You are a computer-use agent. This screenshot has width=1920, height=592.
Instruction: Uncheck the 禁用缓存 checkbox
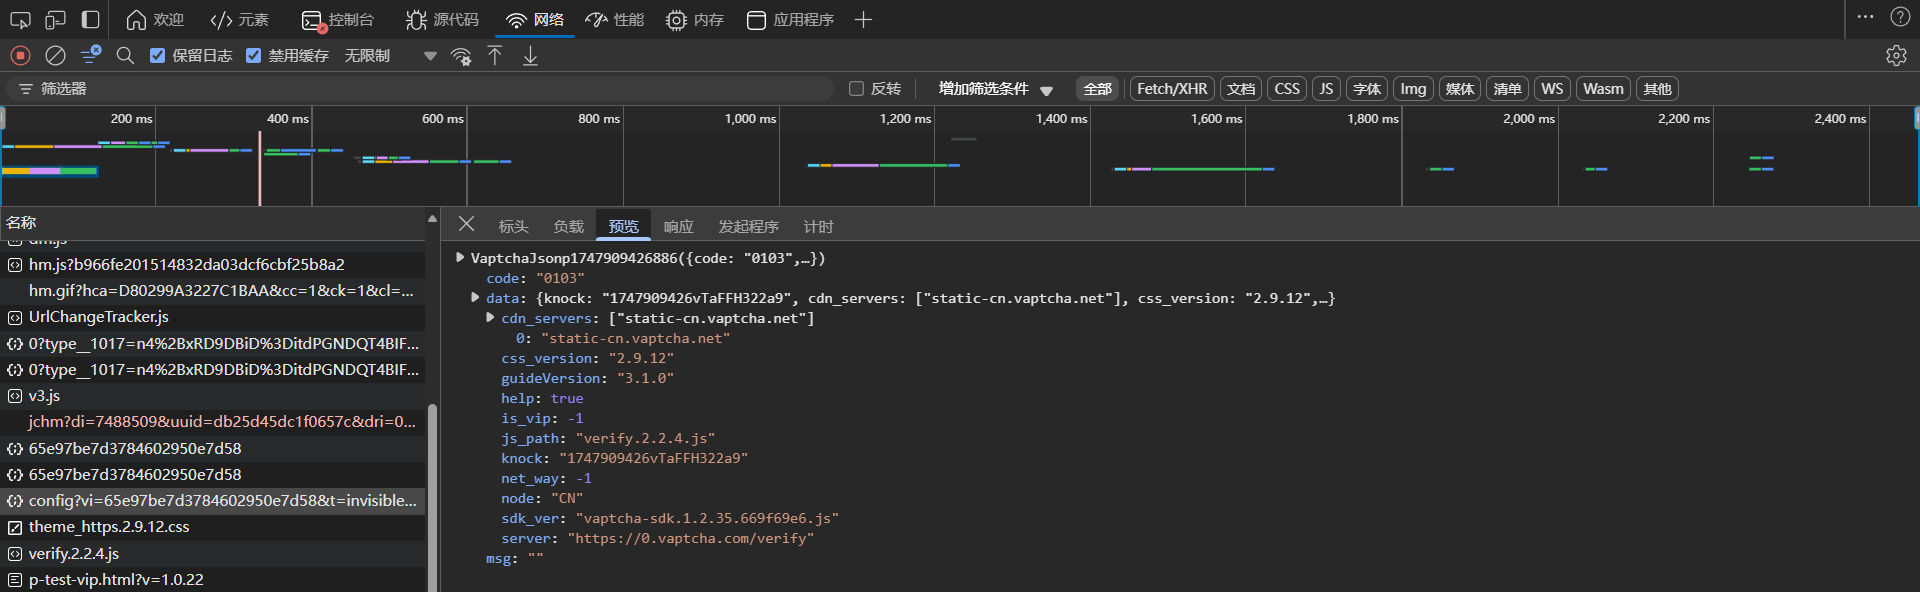click(x=254, y=56)
